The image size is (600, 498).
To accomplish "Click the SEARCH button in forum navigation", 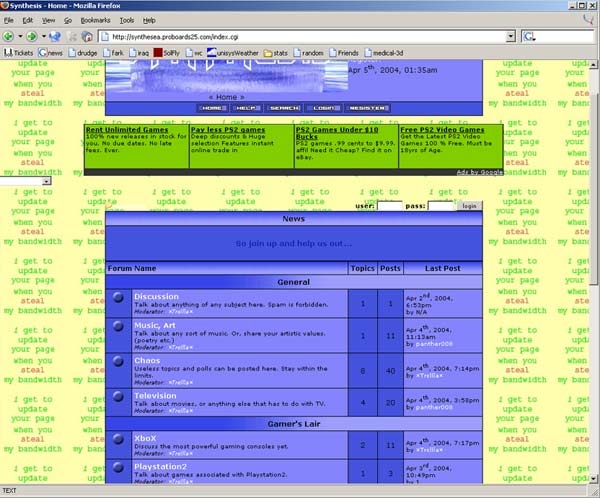I will click(284, 108).
